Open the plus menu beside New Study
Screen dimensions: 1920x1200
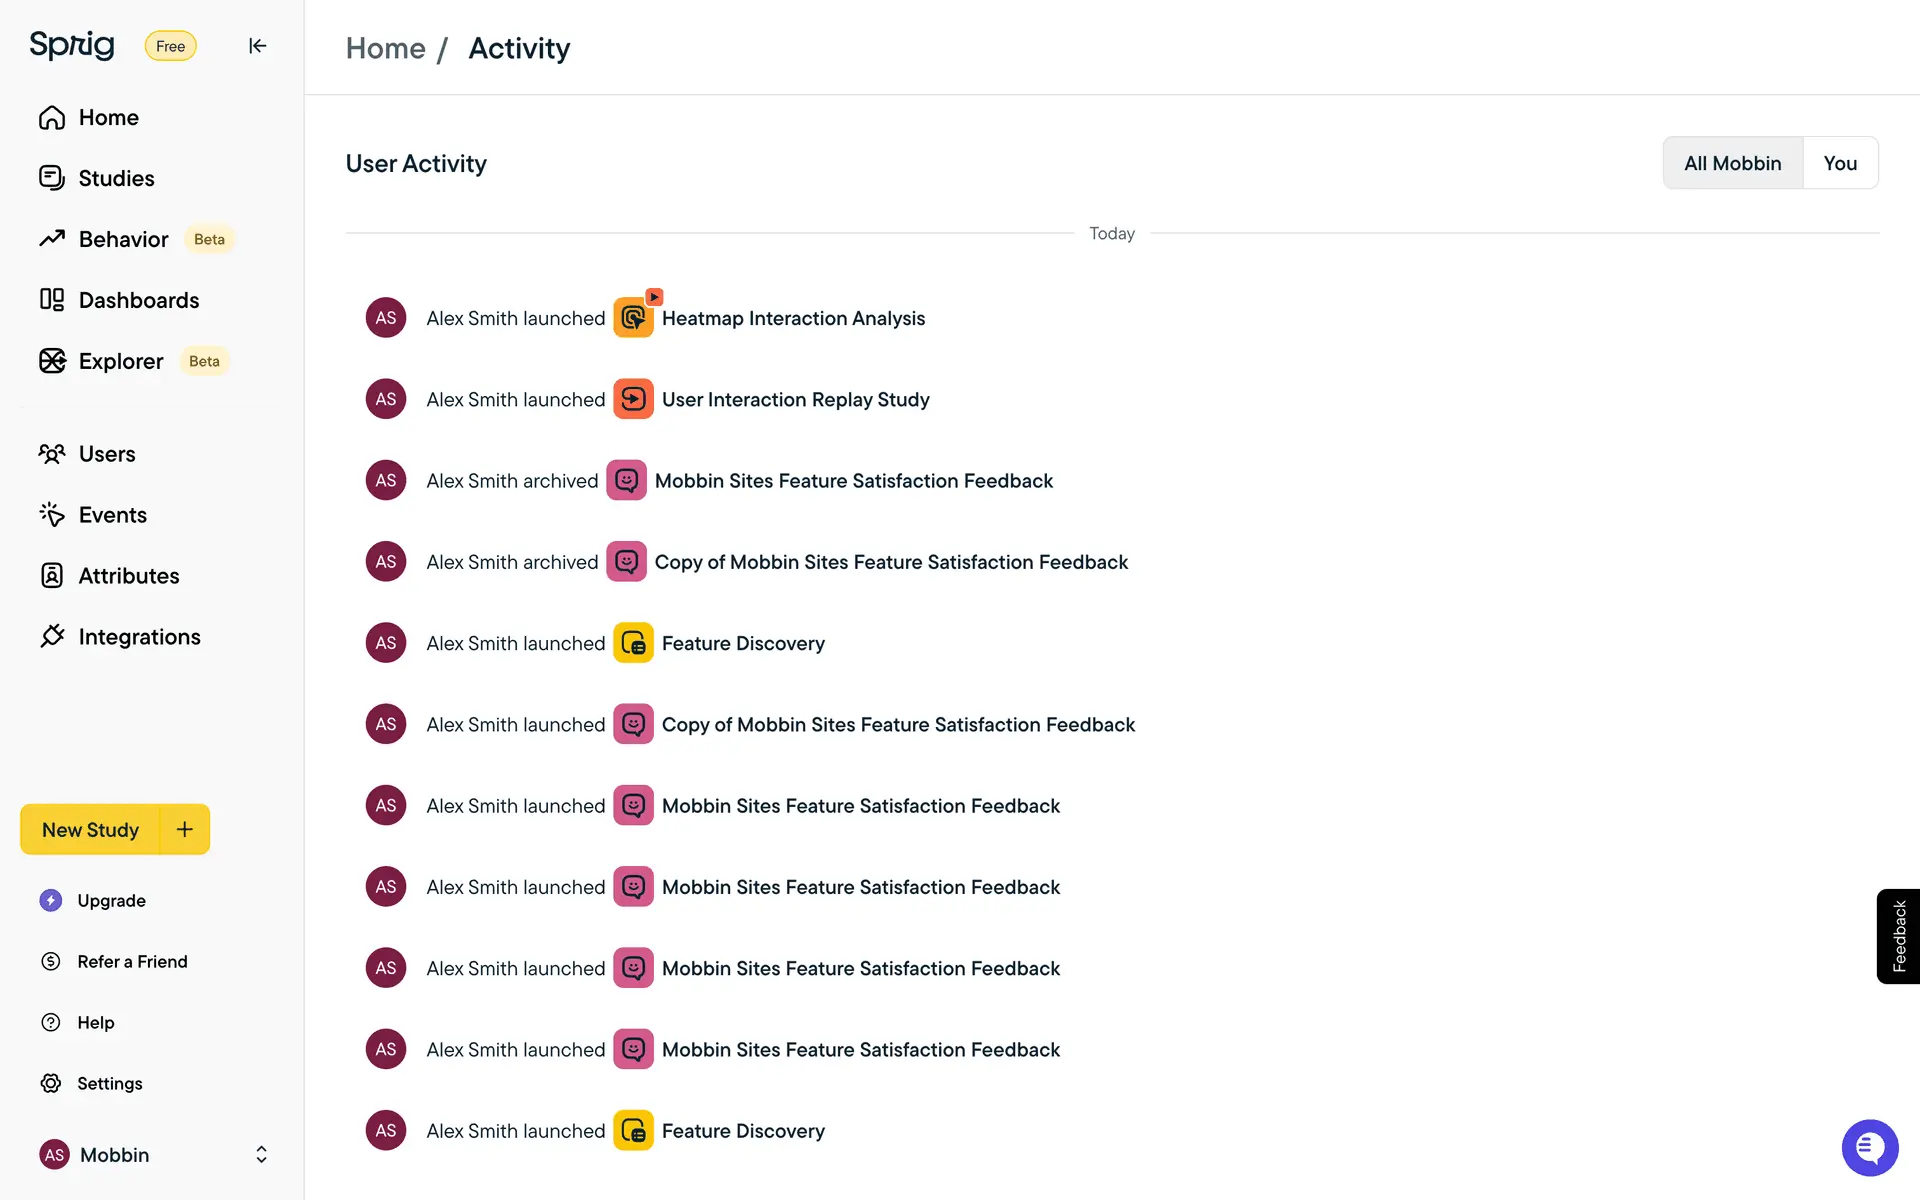point(185,829)
